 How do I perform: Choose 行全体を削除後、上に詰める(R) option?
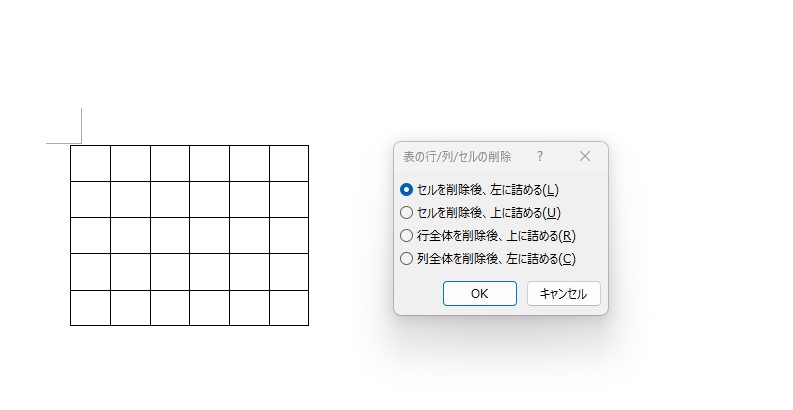coord(407,236)
